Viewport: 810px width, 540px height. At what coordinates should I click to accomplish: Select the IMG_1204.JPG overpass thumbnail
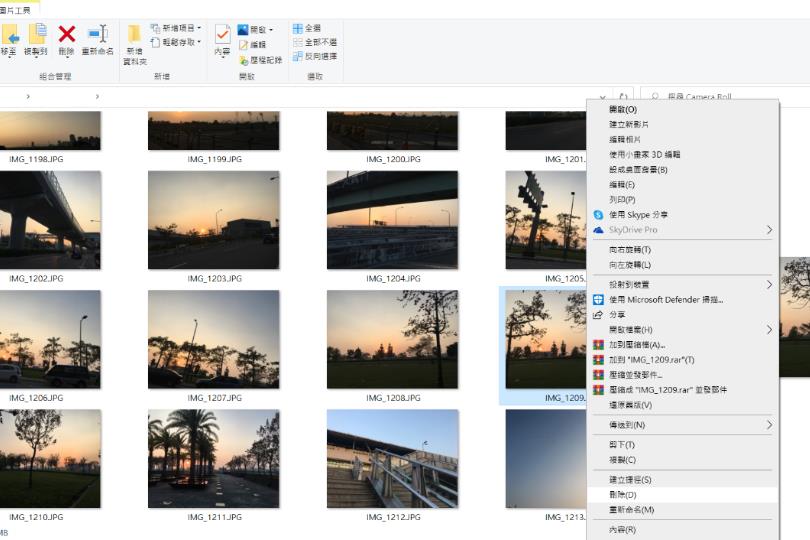tap(393, 220)
